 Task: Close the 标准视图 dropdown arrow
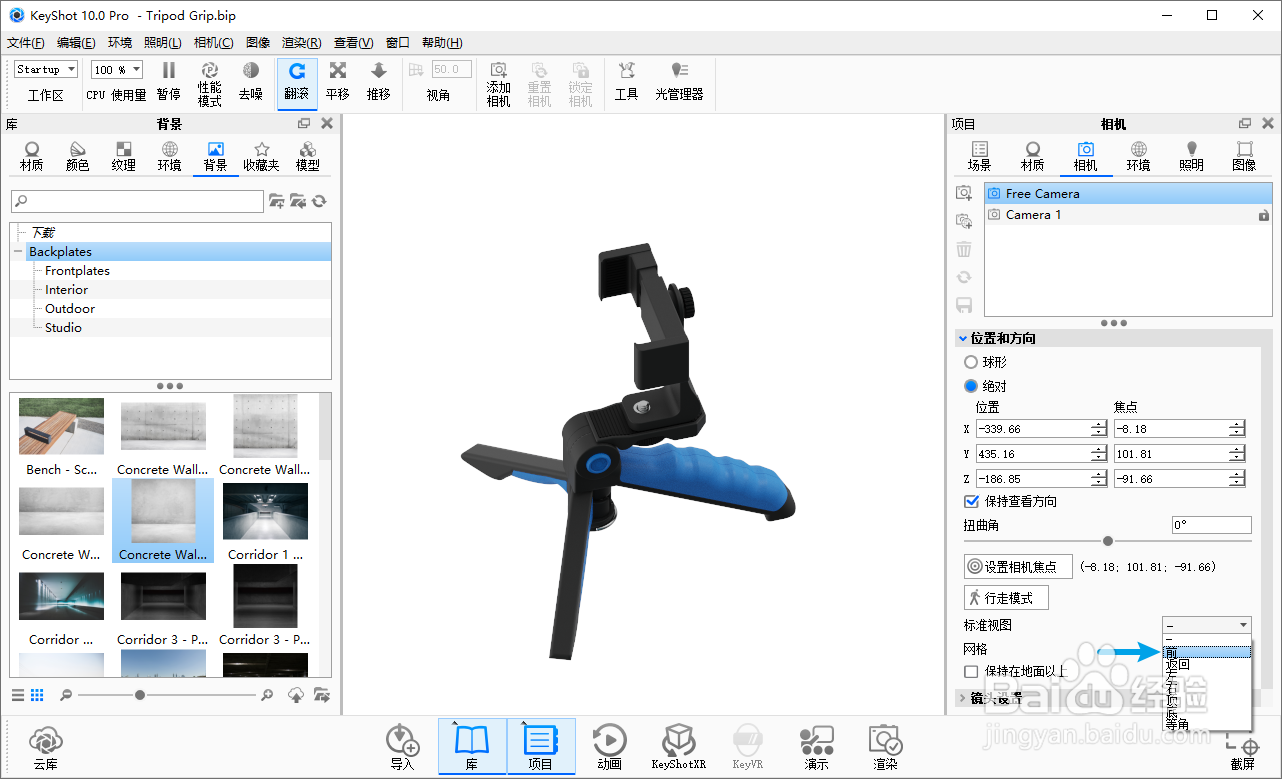[x=1243, y=625]
